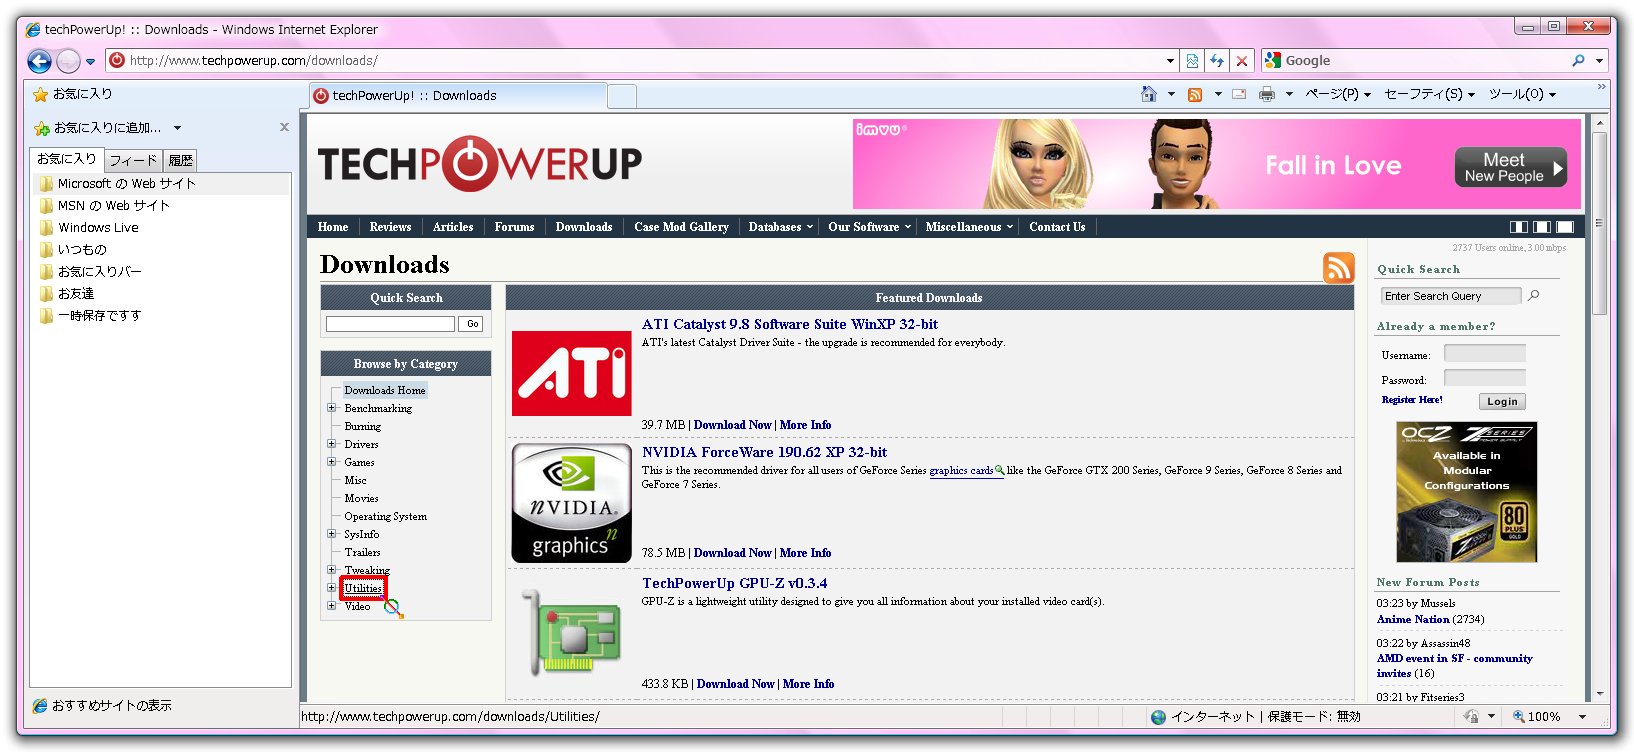Switch to the フィード tab
Screen dimensions: 1634x752
coord(133,160)
